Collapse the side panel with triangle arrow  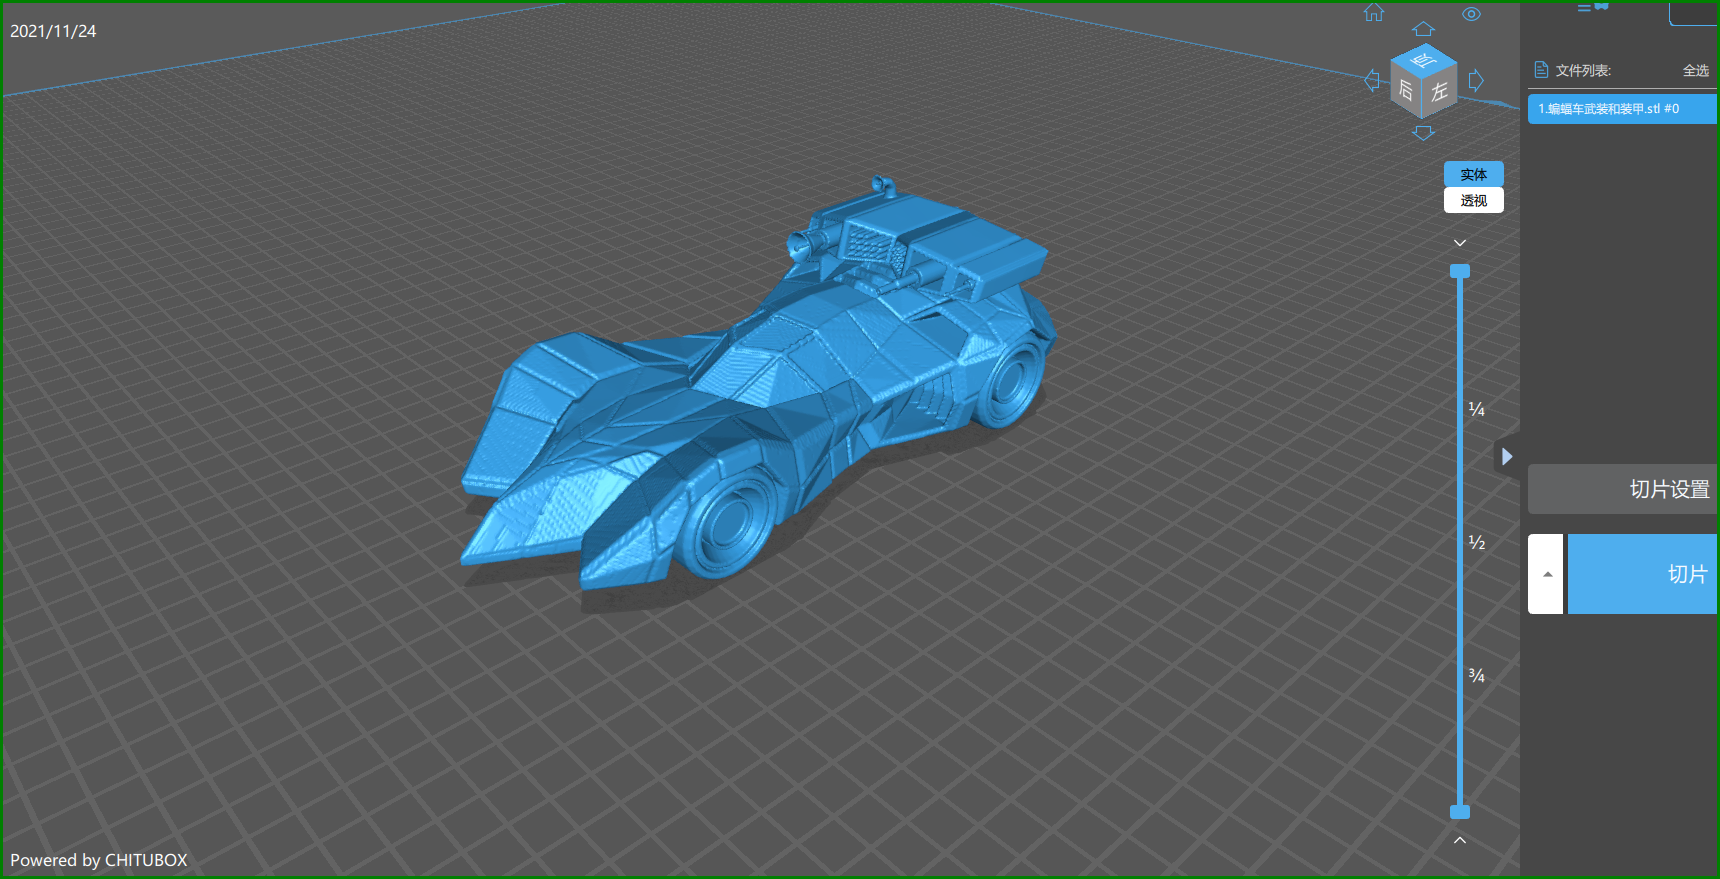coord(1507,457)
